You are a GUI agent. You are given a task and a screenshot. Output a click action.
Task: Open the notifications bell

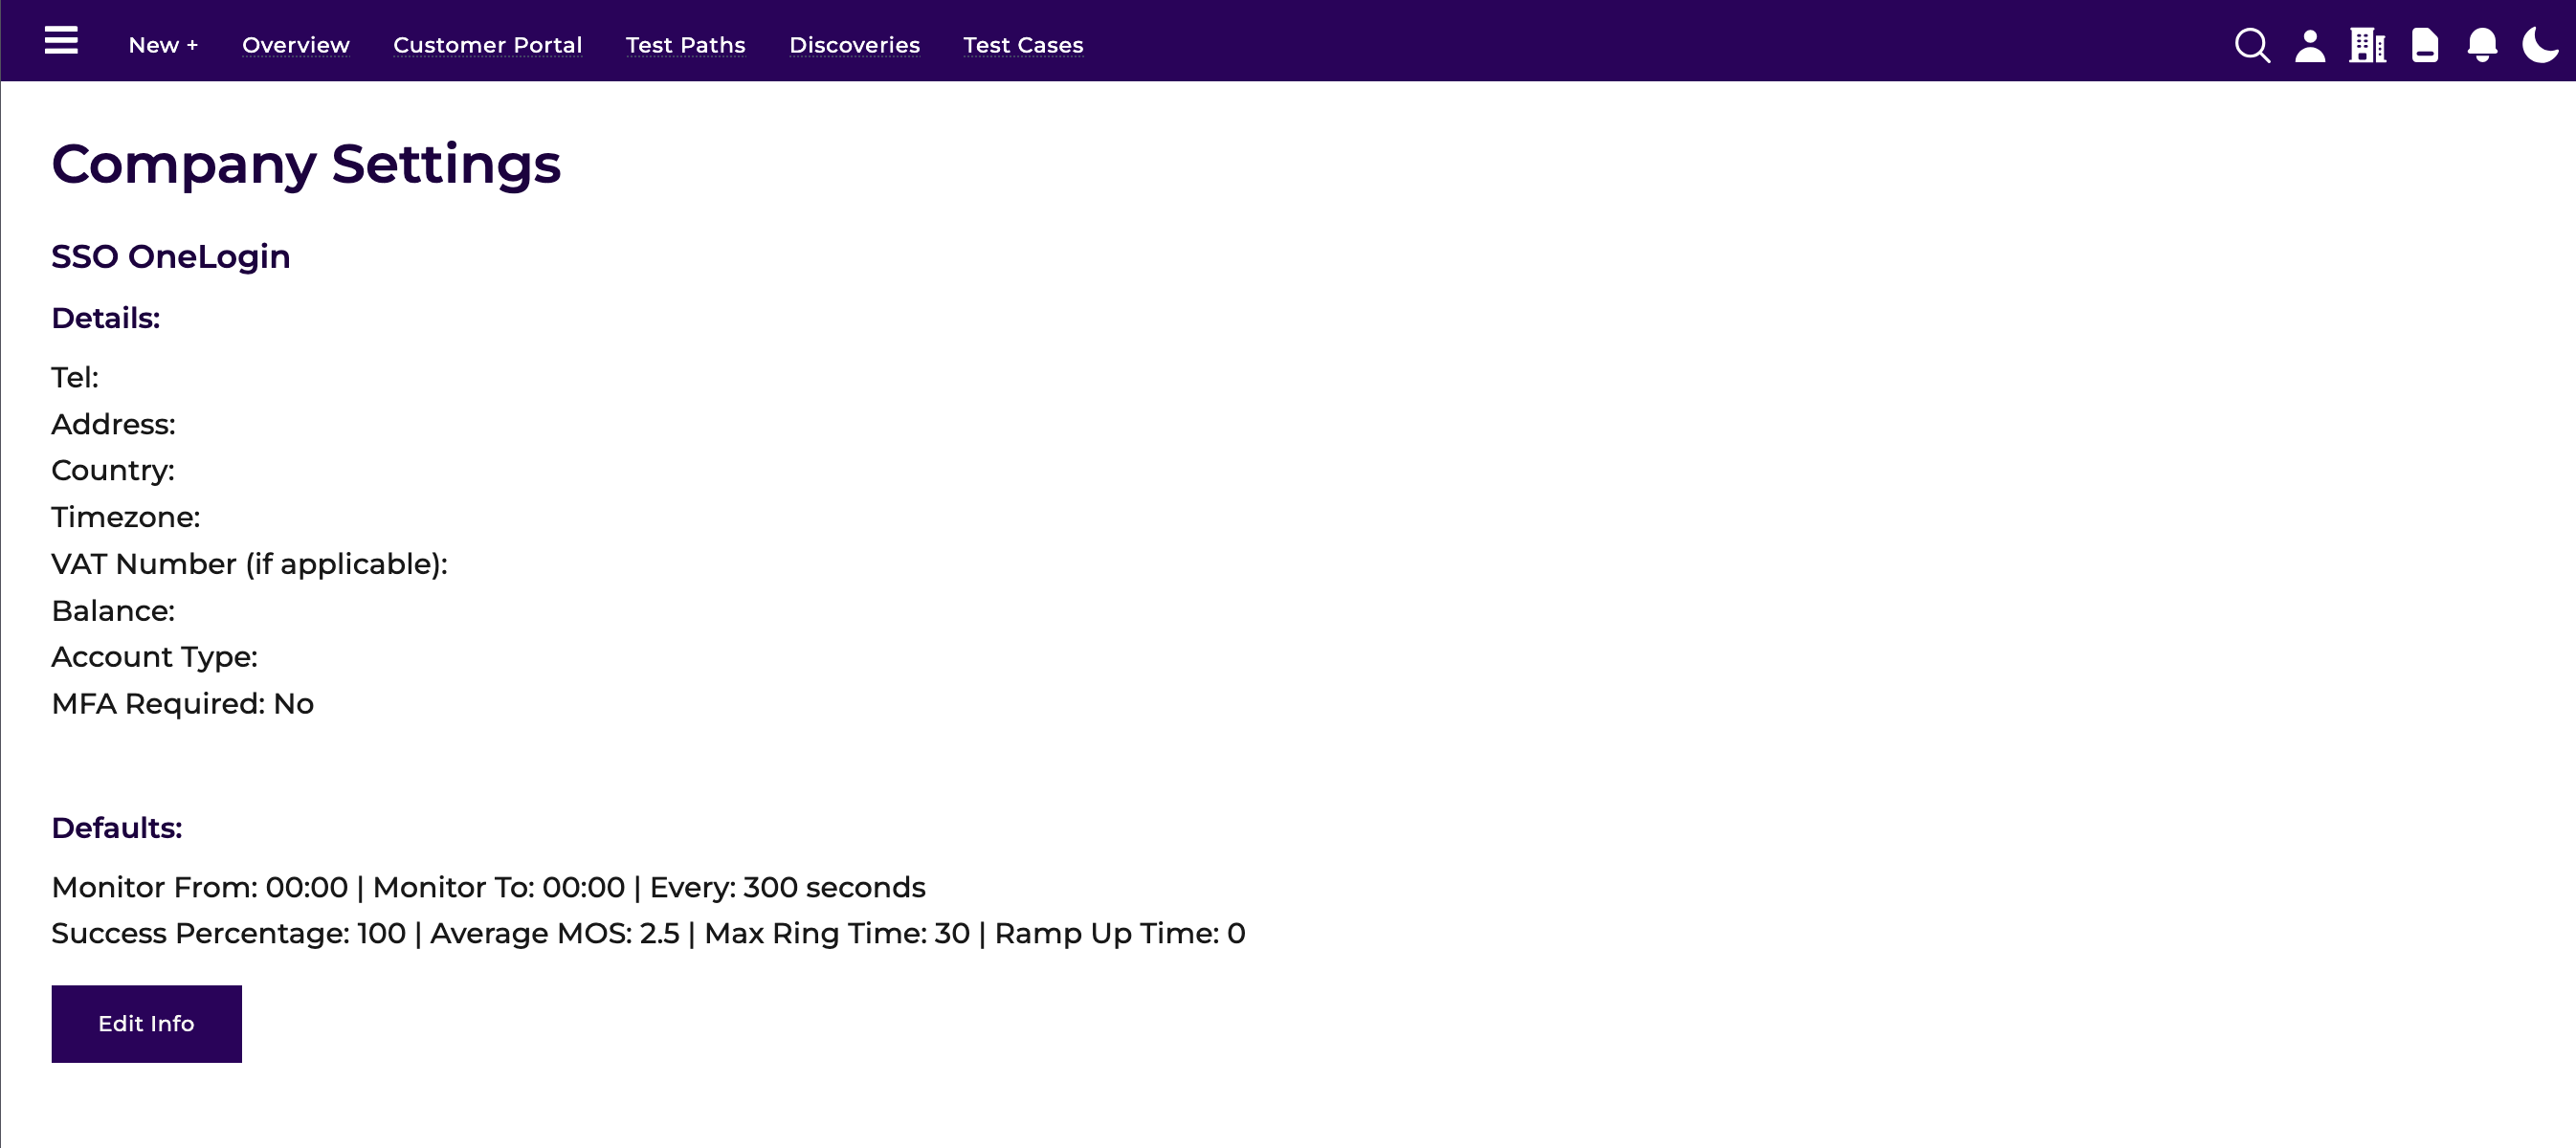2482,45
